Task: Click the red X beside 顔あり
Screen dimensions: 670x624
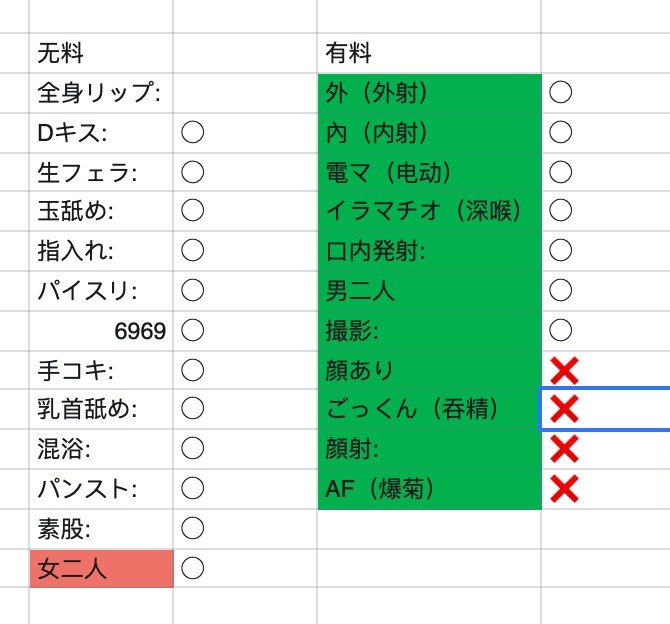Action: 564,370
